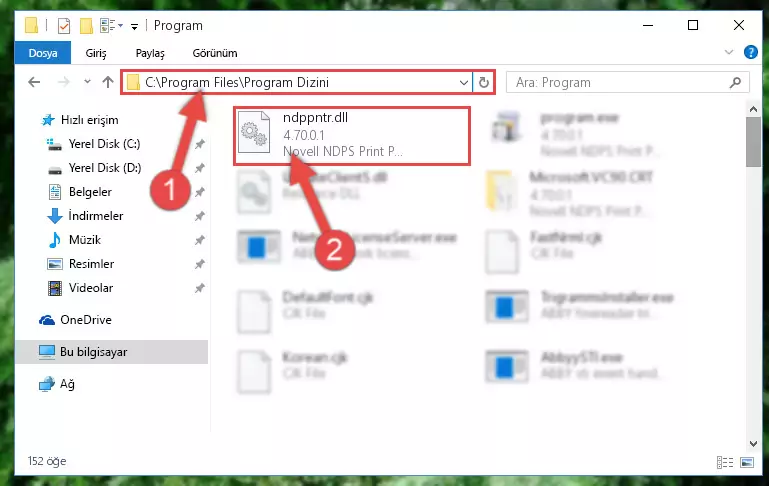Select the ndppntr.dll file
Screen dimensions: 769x486
(x=352, y=136)
